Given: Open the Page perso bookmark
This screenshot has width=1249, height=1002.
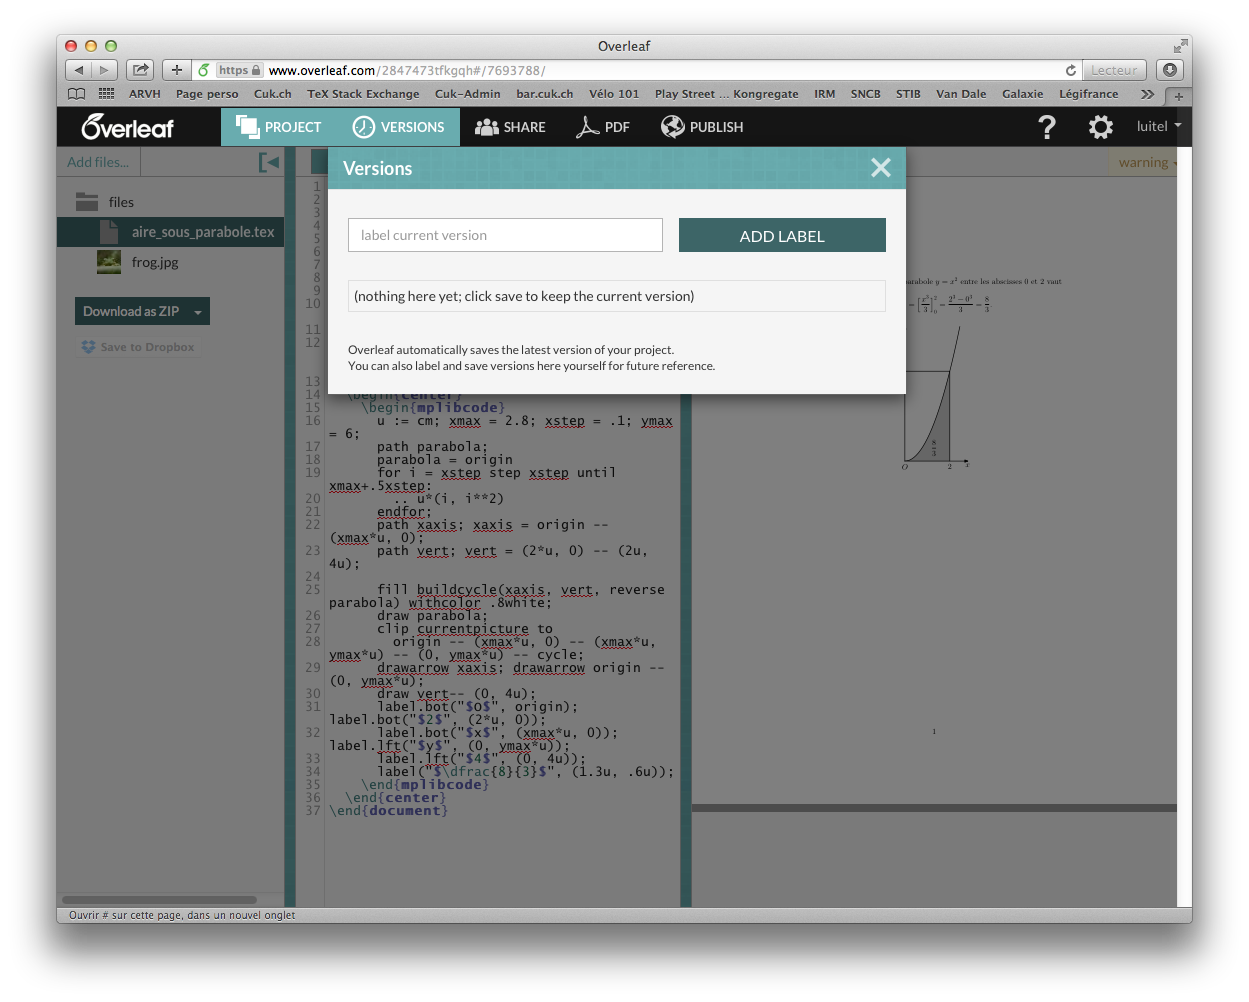Looking at the screenshot, I should [207, 94].
